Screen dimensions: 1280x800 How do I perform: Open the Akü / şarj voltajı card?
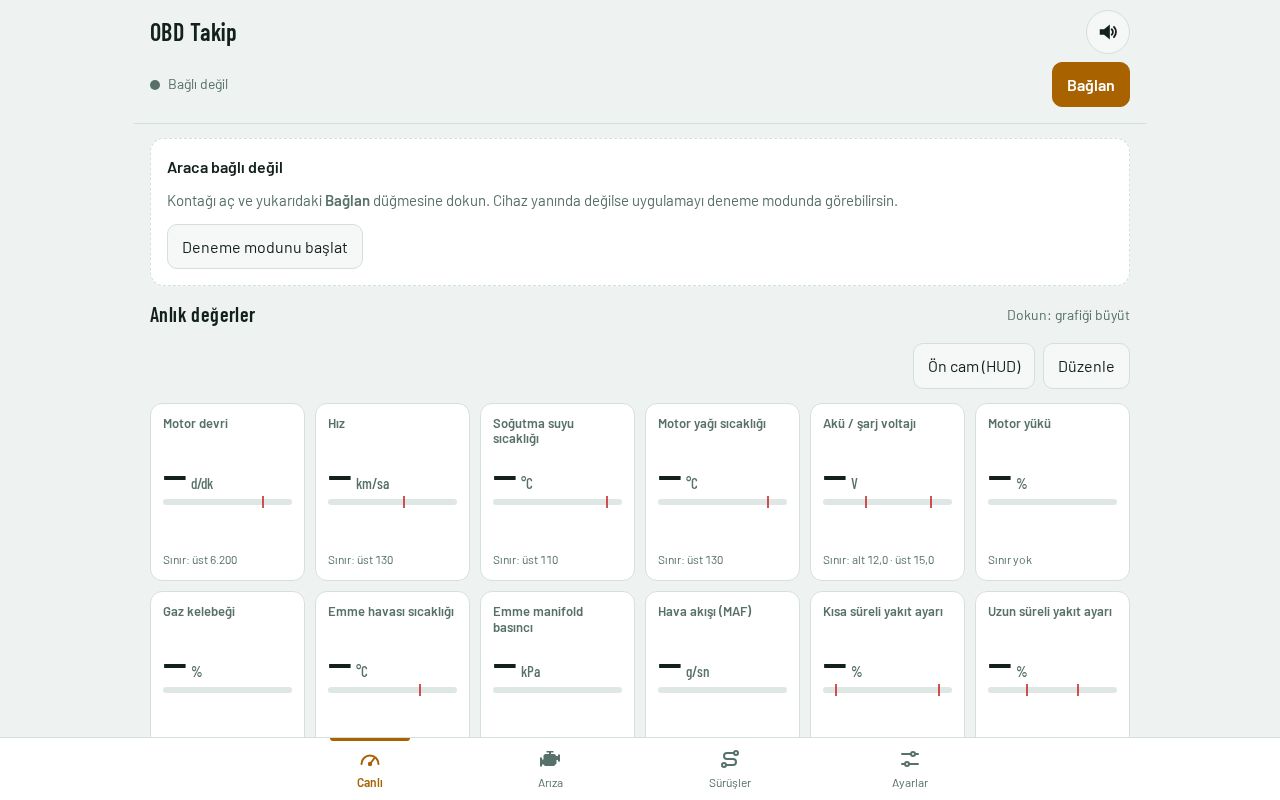click(887, 492)
